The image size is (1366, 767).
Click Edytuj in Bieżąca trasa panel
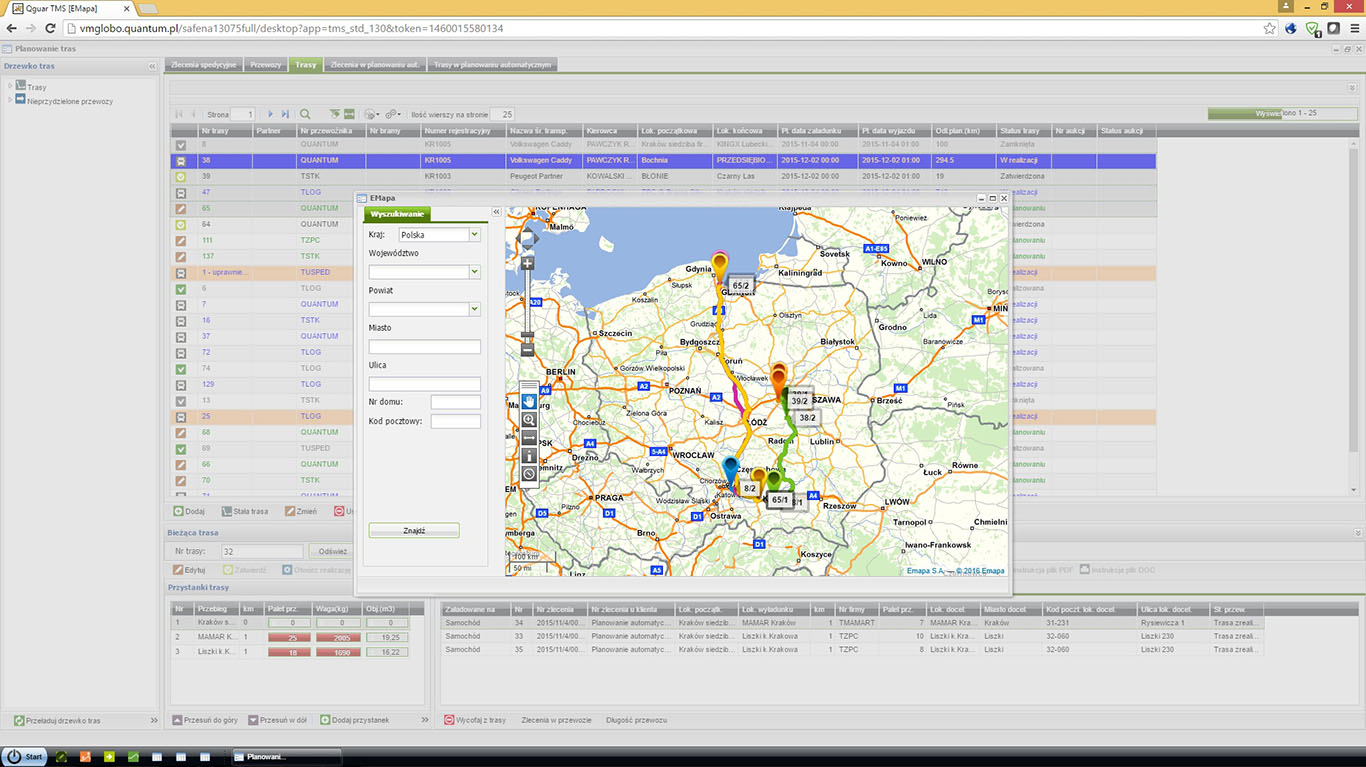[x=188, y=570]
